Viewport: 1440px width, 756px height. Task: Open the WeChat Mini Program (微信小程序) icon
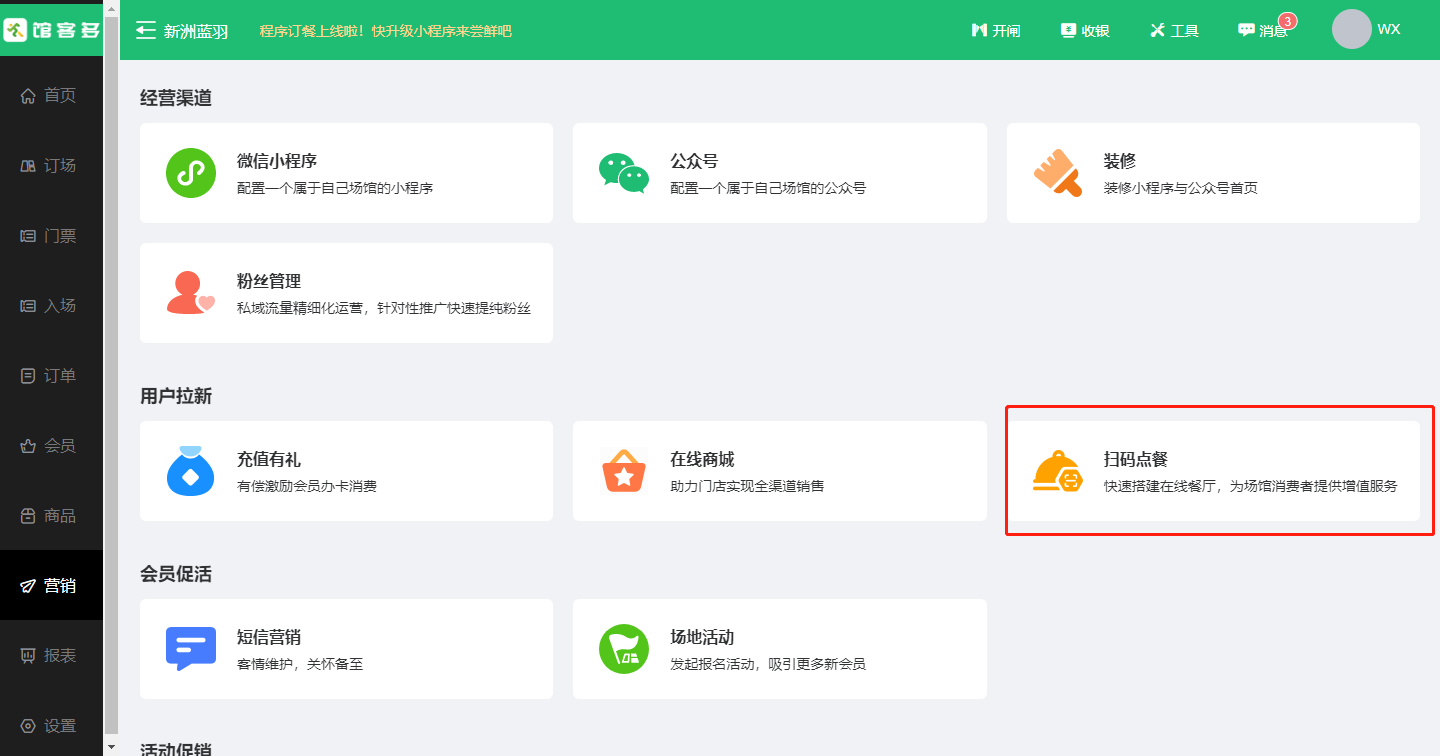[x=191, y=173]
